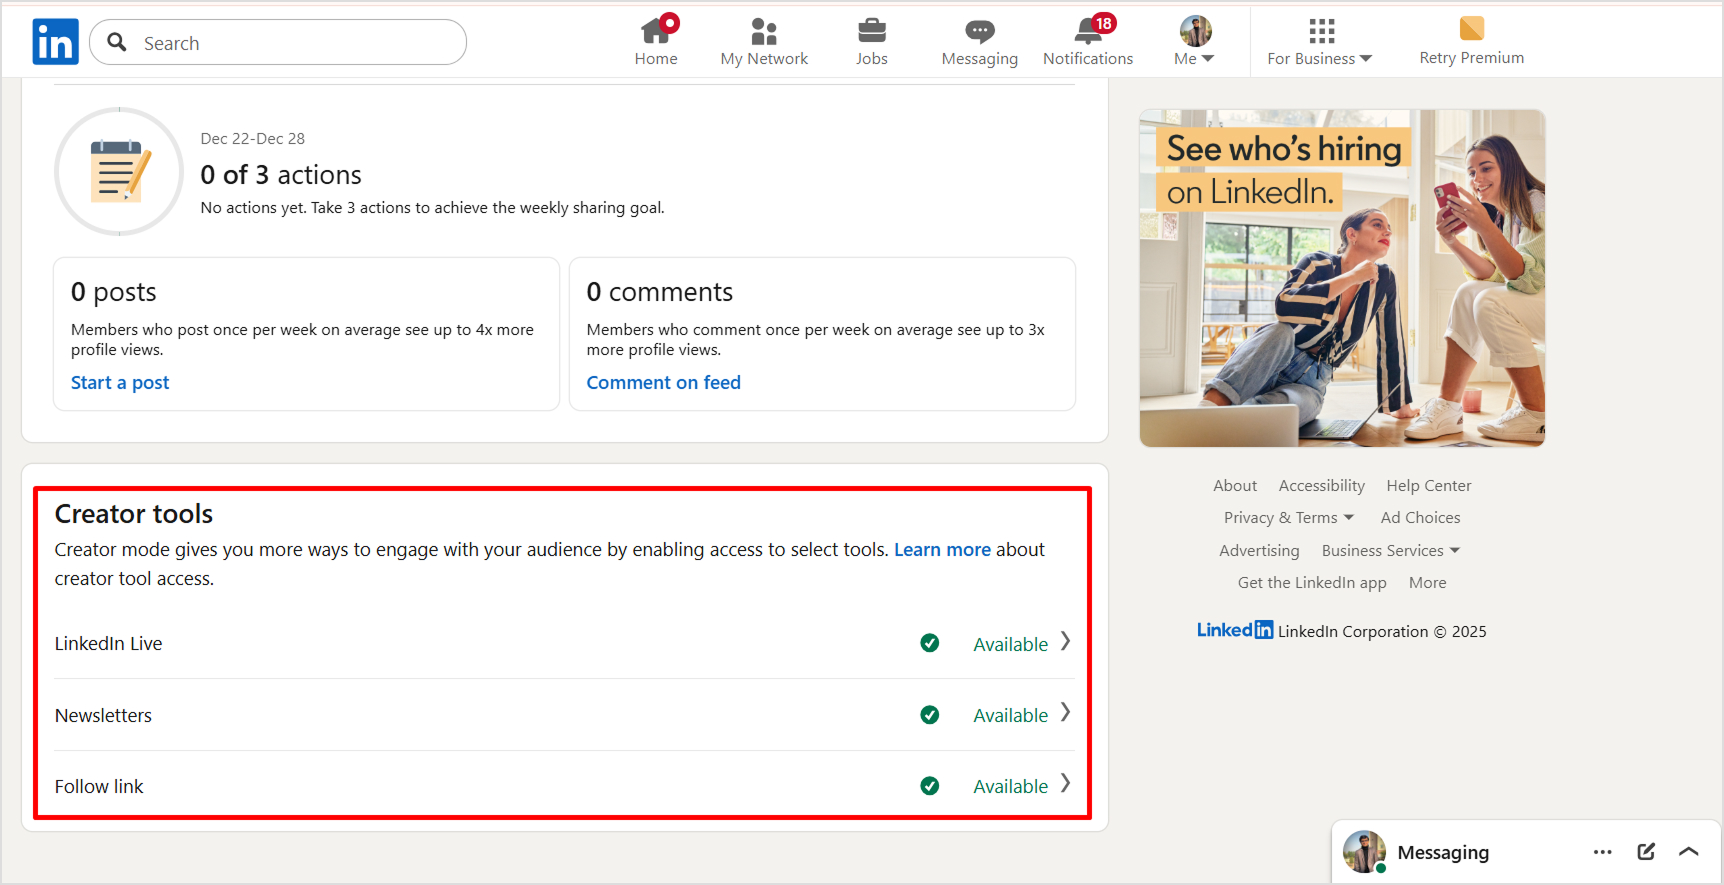Expand Privacy & Terms footer dropdown
The width and height of the screenshot is (1724, 885).
(1288, 518)
